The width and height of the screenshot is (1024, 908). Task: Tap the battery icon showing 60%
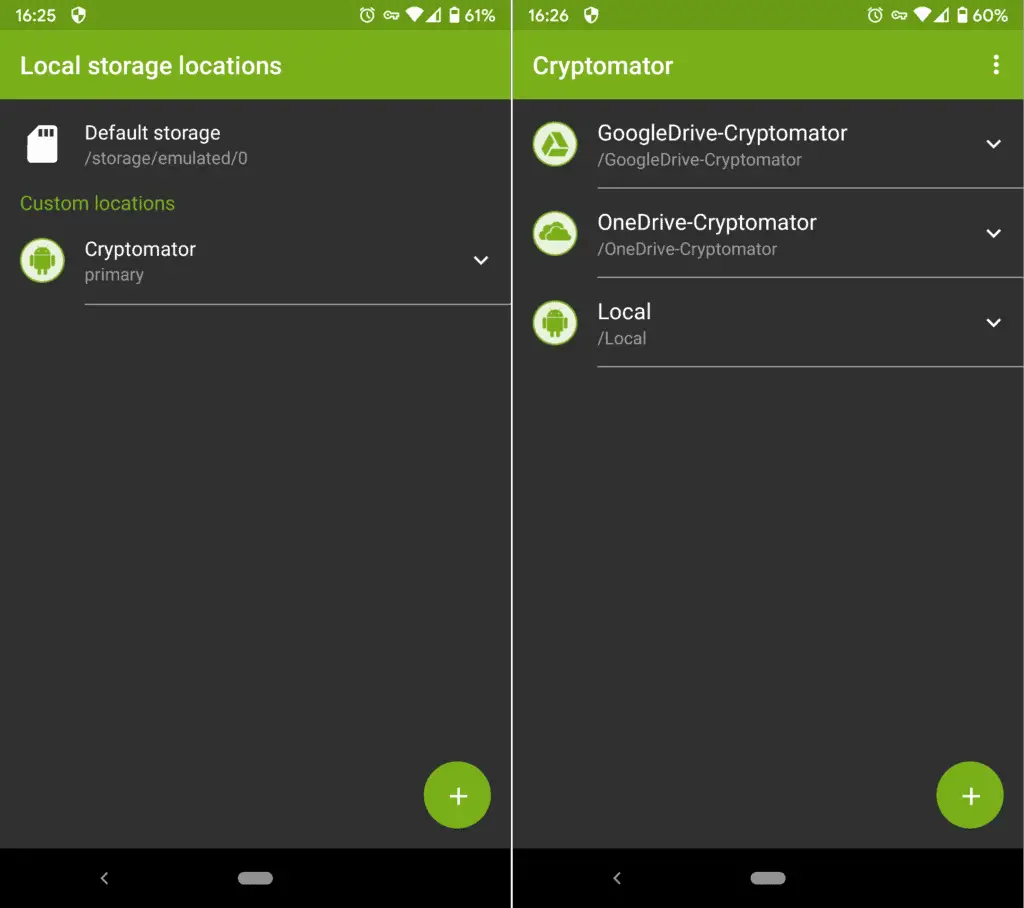pyautogui.click(x=962, y=15)
